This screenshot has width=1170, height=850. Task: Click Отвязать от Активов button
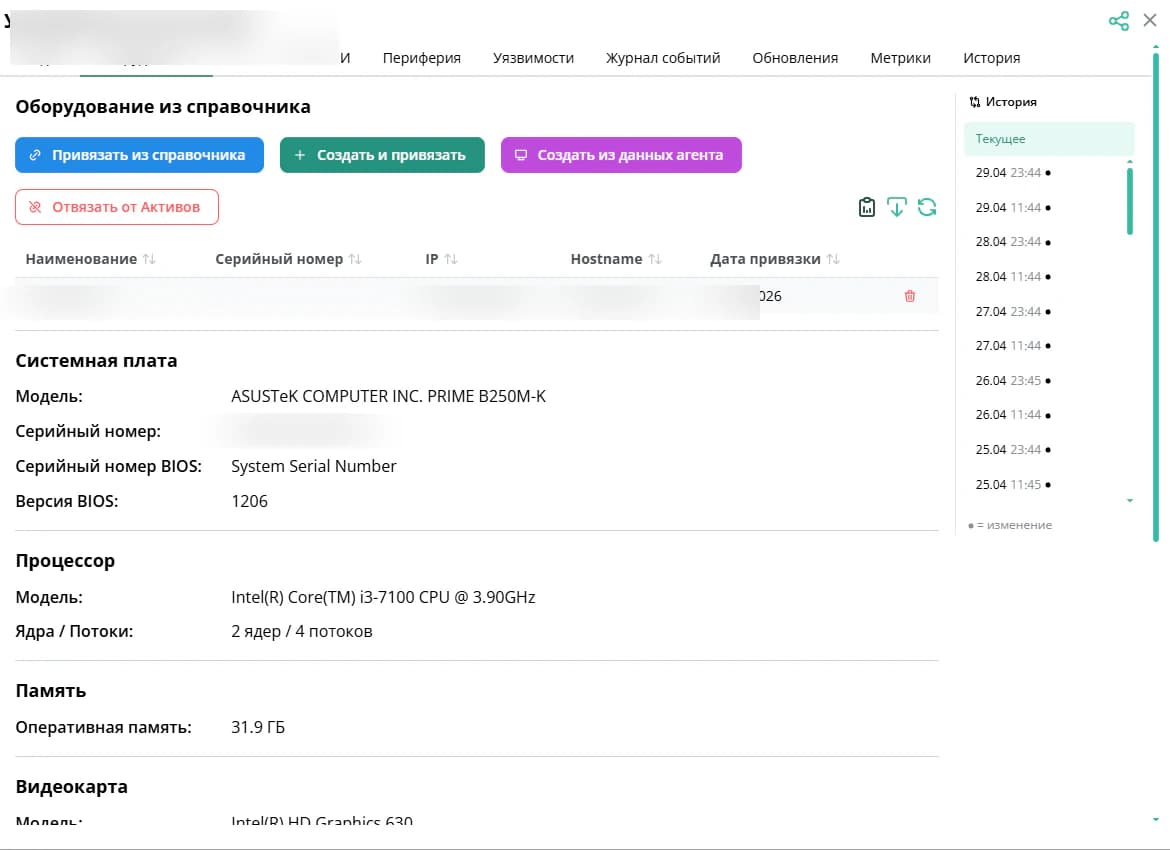tap(117, 207)
